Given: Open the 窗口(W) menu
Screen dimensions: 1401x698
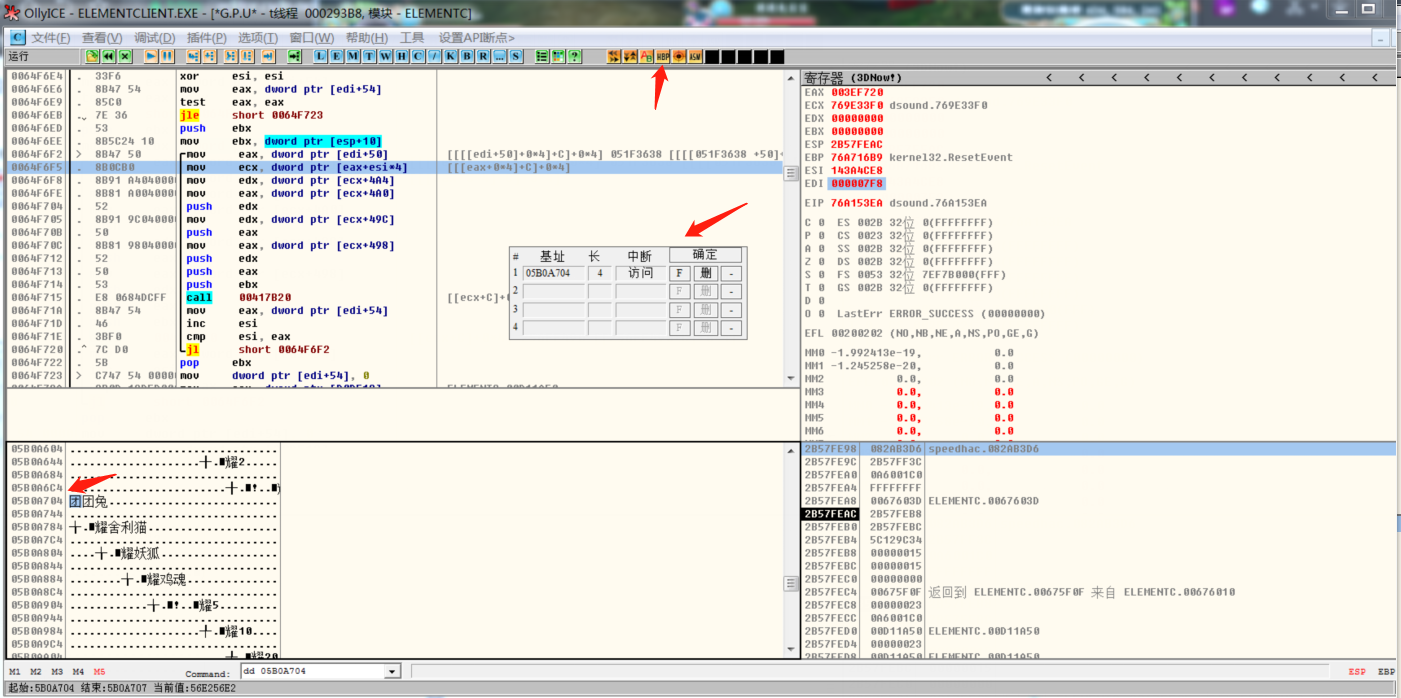Looking at the screenshot, I should (x=312, y=38).
